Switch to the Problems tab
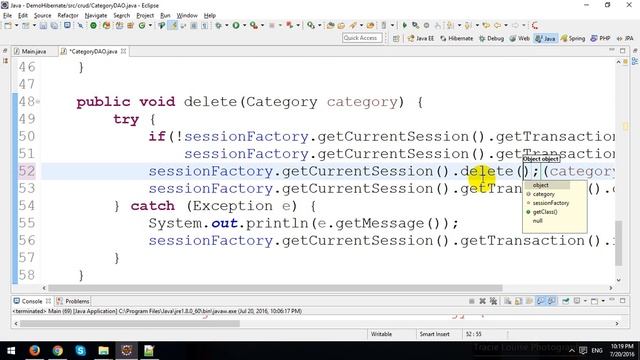640x360 pixels. (x=73, y=301)
